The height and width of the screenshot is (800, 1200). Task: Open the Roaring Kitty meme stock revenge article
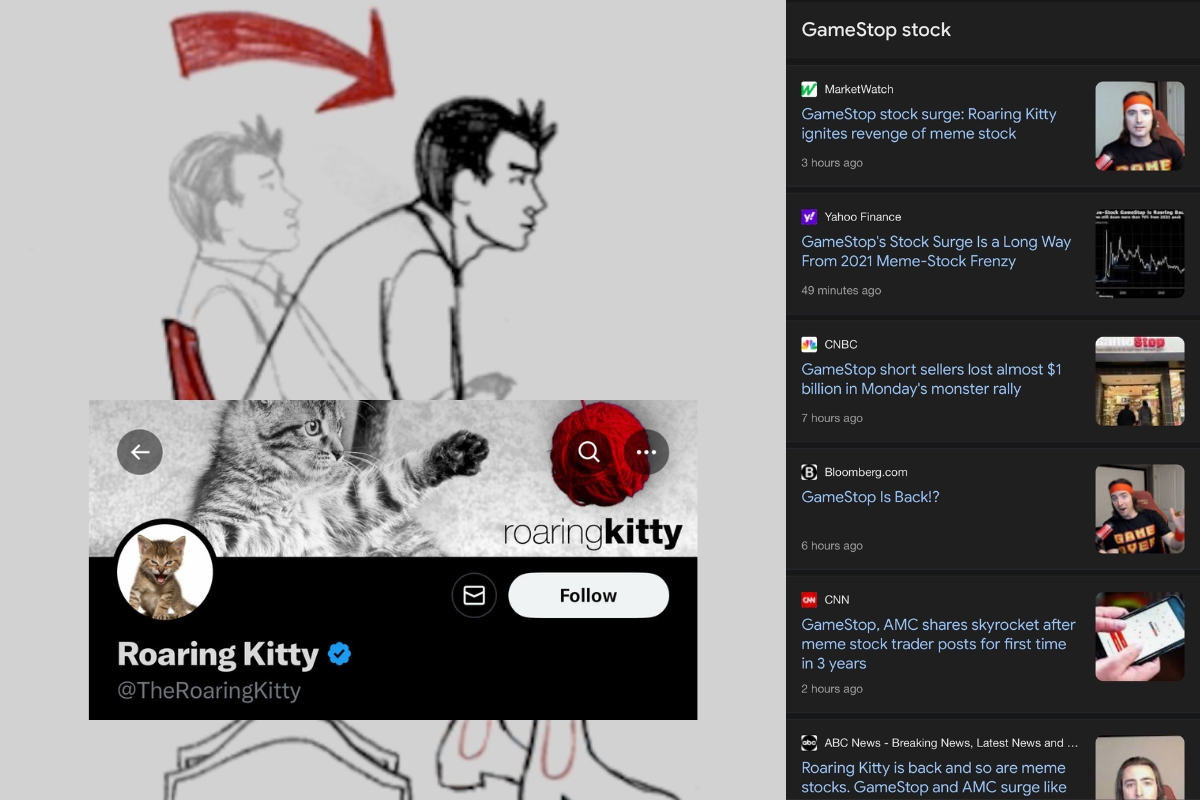tap(929, 124)
